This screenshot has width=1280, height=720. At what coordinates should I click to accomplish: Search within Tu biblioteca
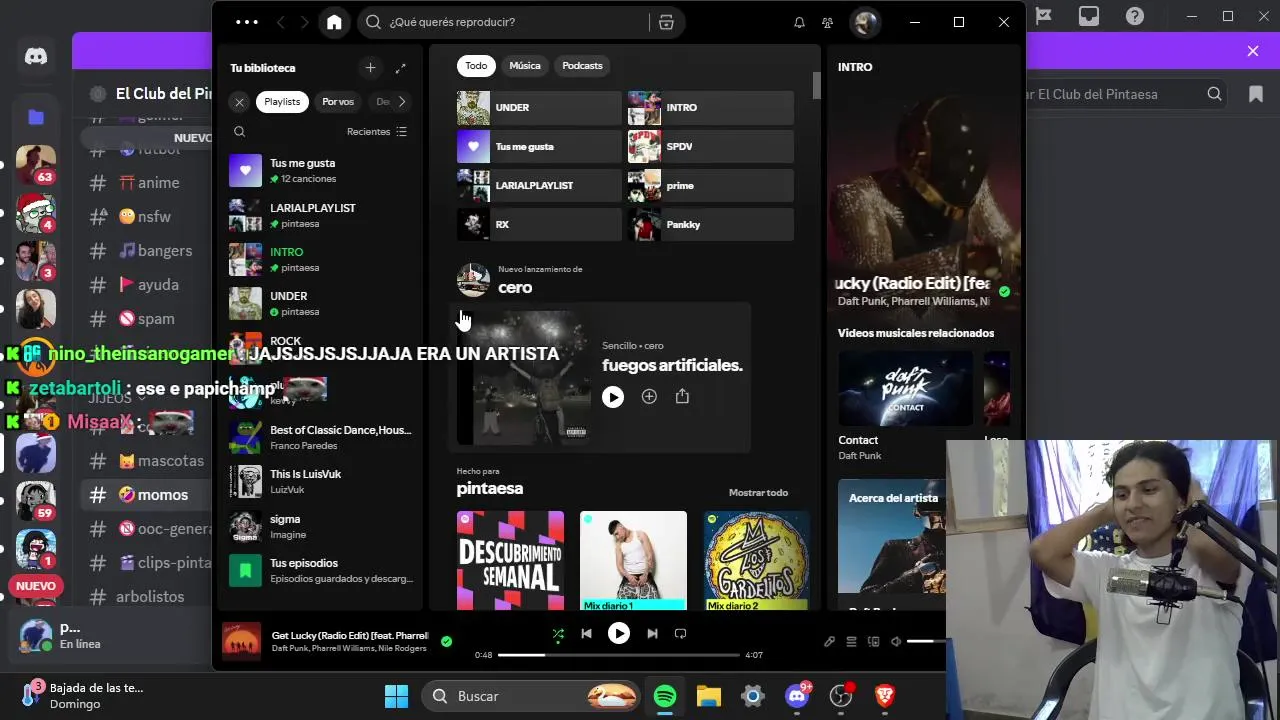[x=239, y=131]
